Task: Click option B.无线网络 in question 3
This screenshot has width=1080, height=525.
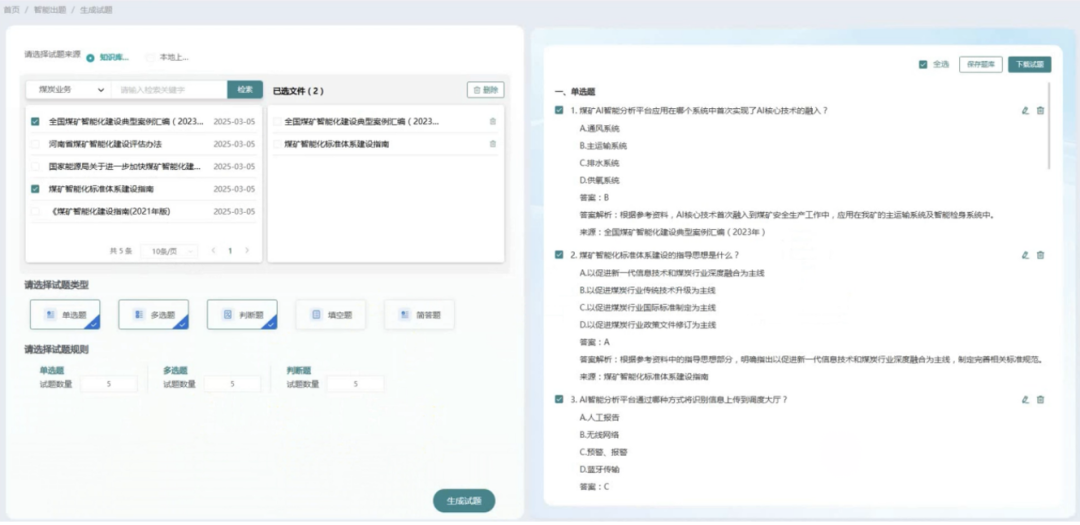Action: pyautogui.click(x=600, y=435)
